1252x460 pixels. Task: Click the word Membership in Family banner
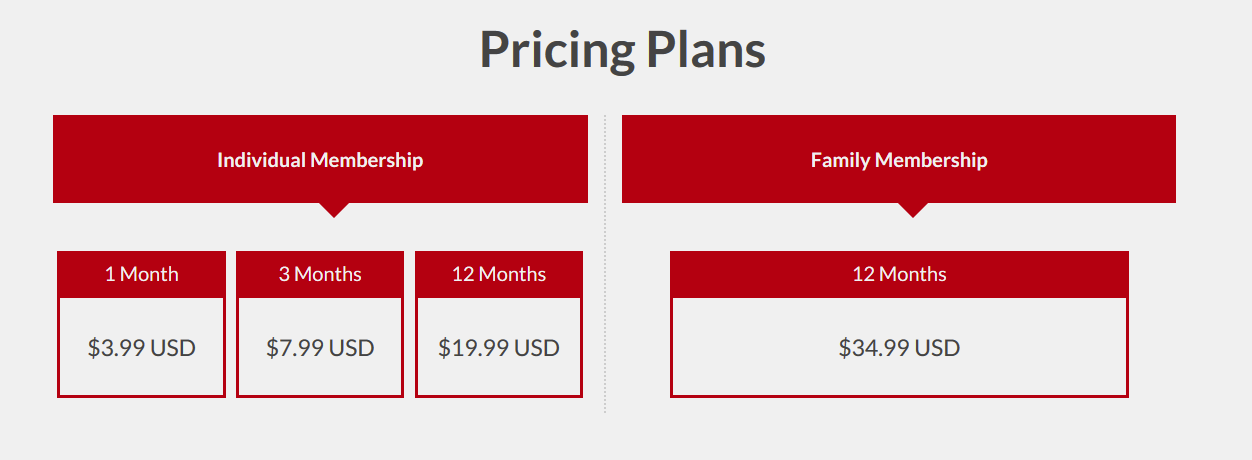click(931, 160)
